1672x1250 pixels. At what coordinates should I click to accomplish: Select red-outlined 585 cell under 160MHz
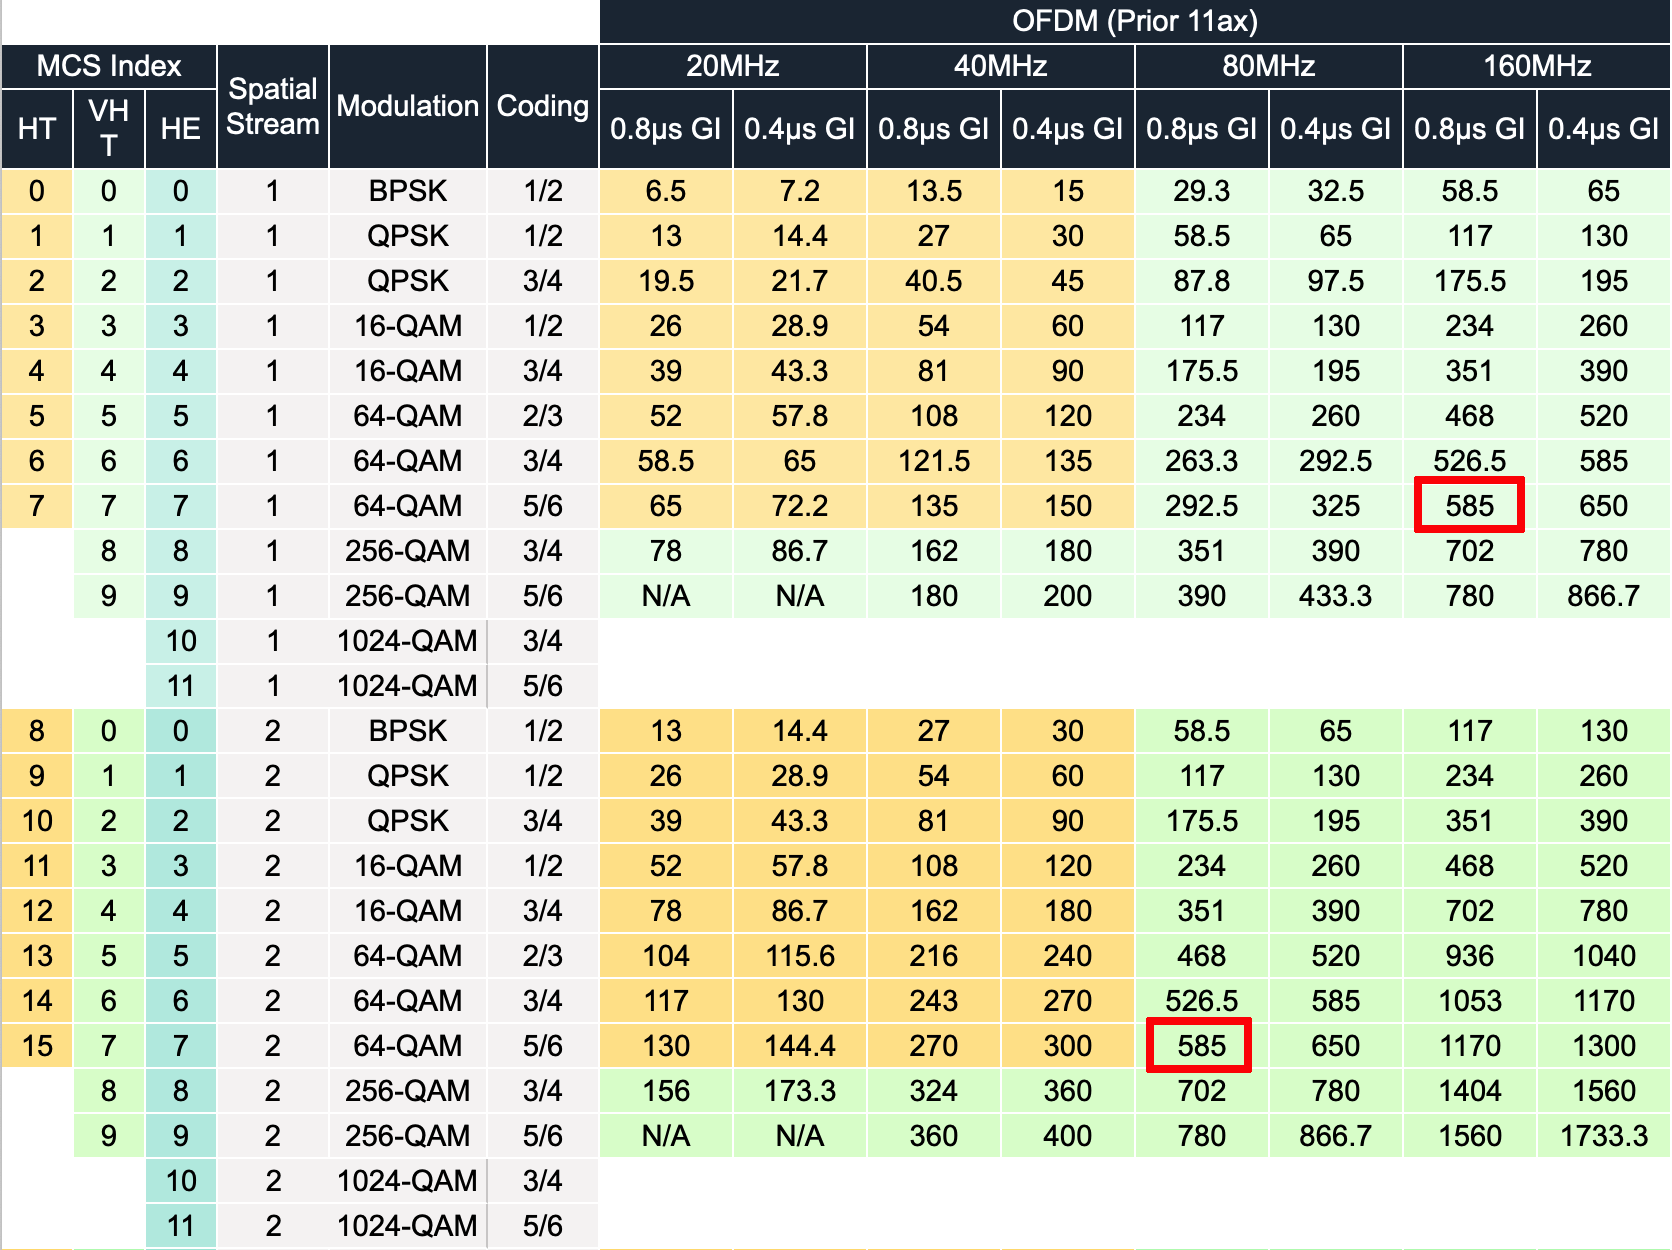tap(1469, 505)
